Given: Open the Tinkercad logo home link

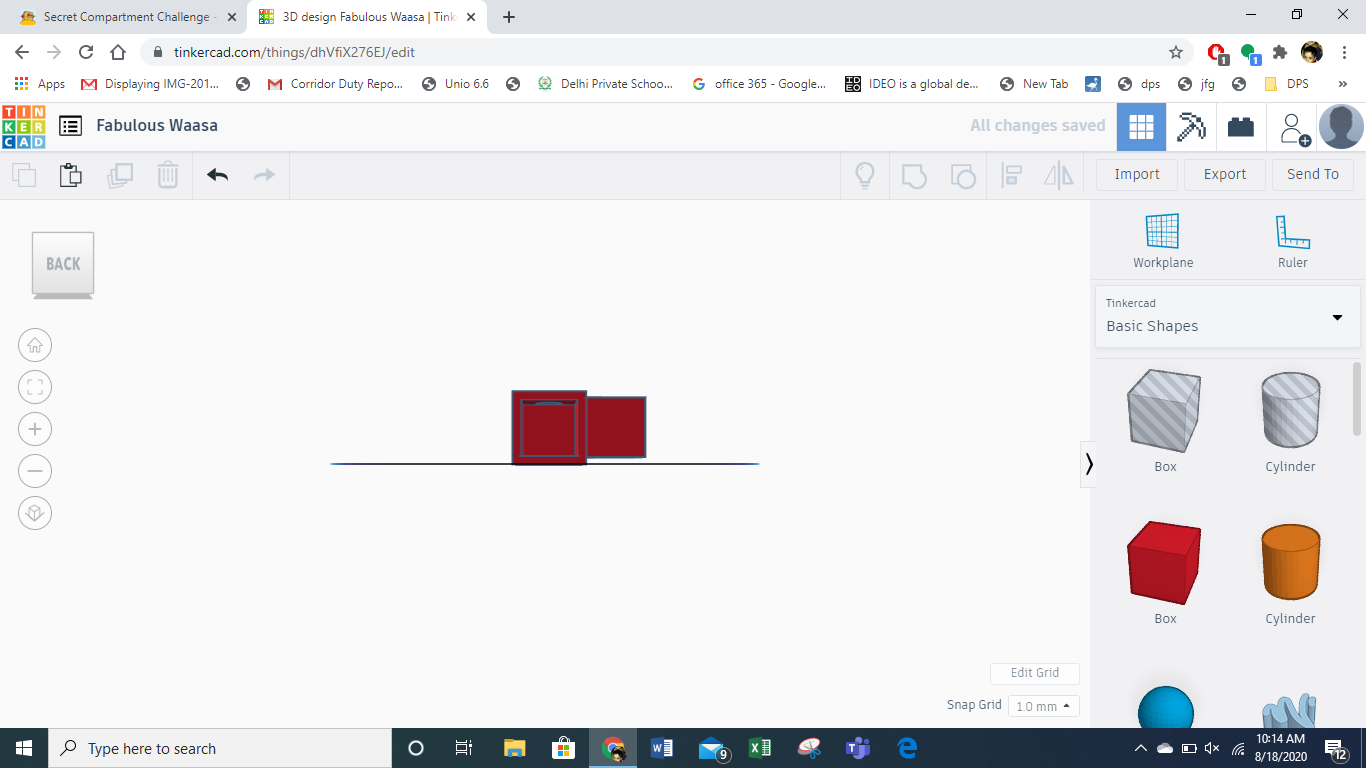Looking at the screenshot, I should coord(23,126).
